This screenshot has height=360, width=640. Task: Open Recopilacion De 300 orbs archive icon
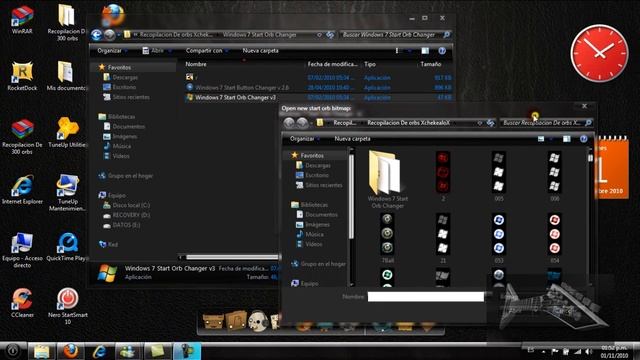coord(22,137)
